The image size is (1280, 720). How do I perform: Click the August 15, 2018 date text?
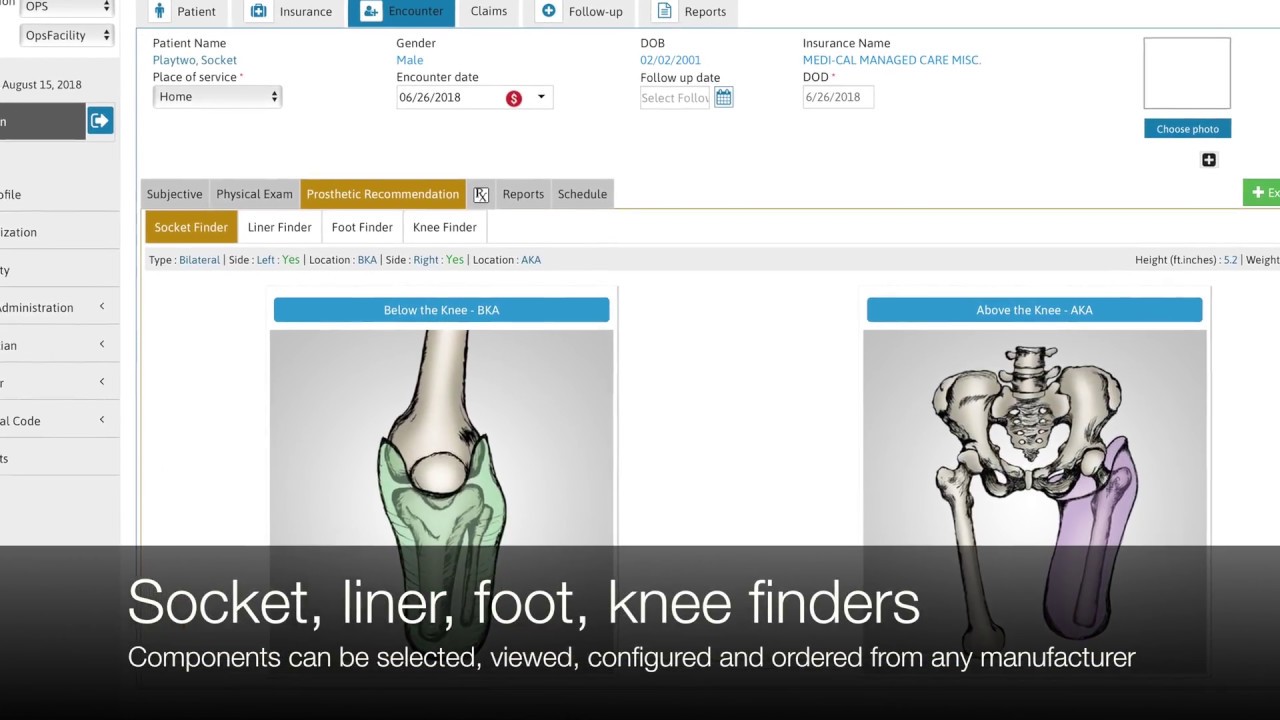42,85
